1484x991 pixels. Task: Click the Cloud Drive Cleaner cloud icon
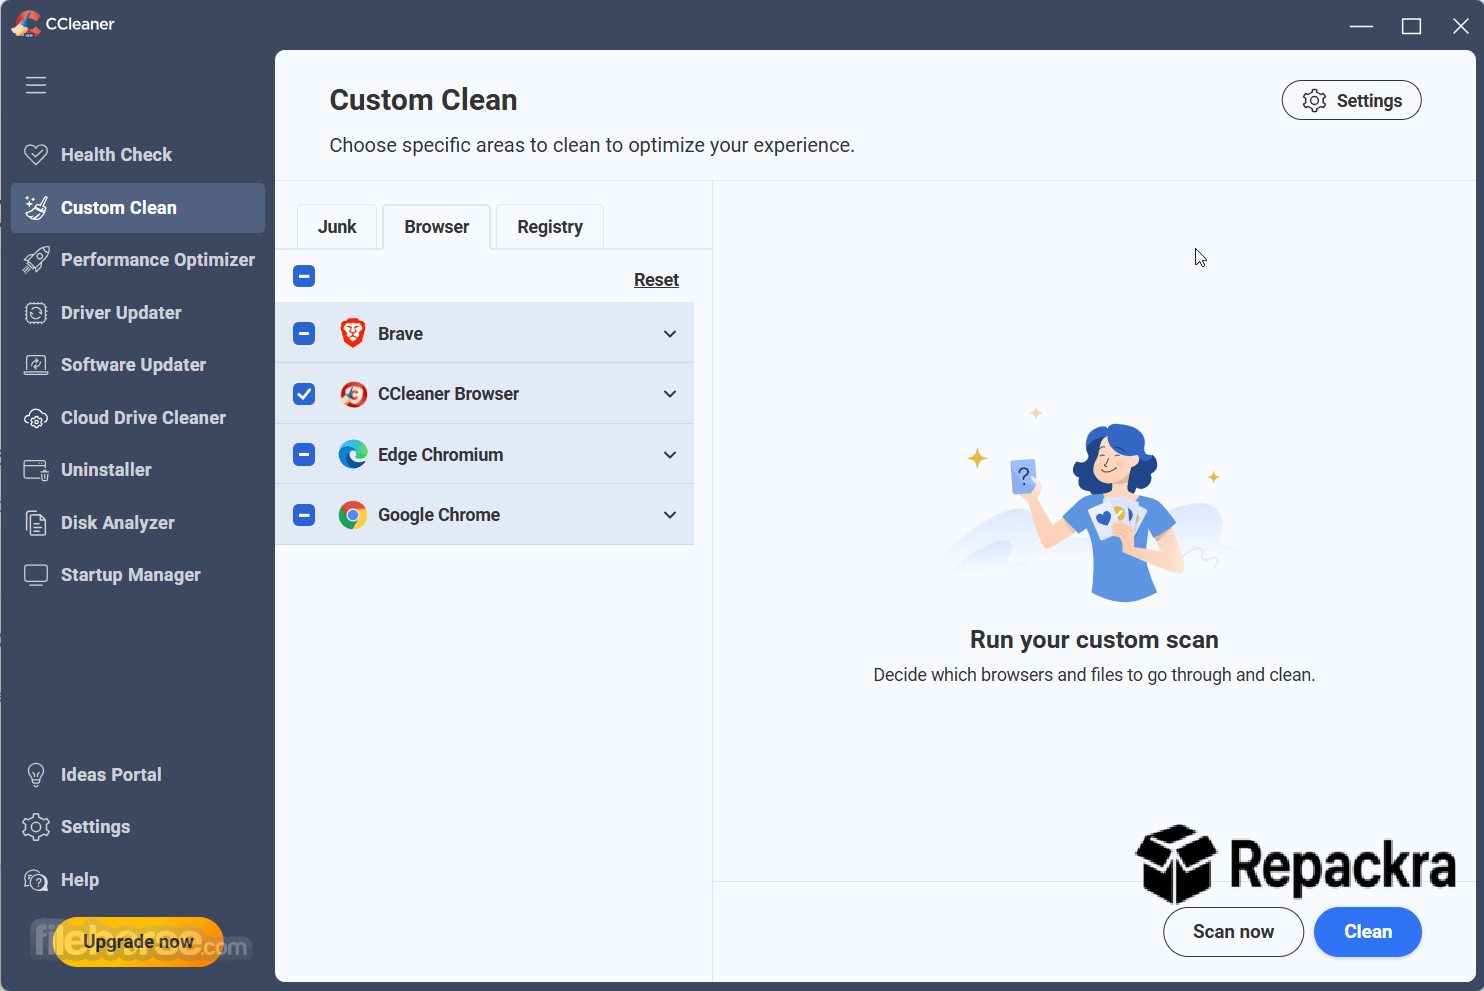point(36,418)
